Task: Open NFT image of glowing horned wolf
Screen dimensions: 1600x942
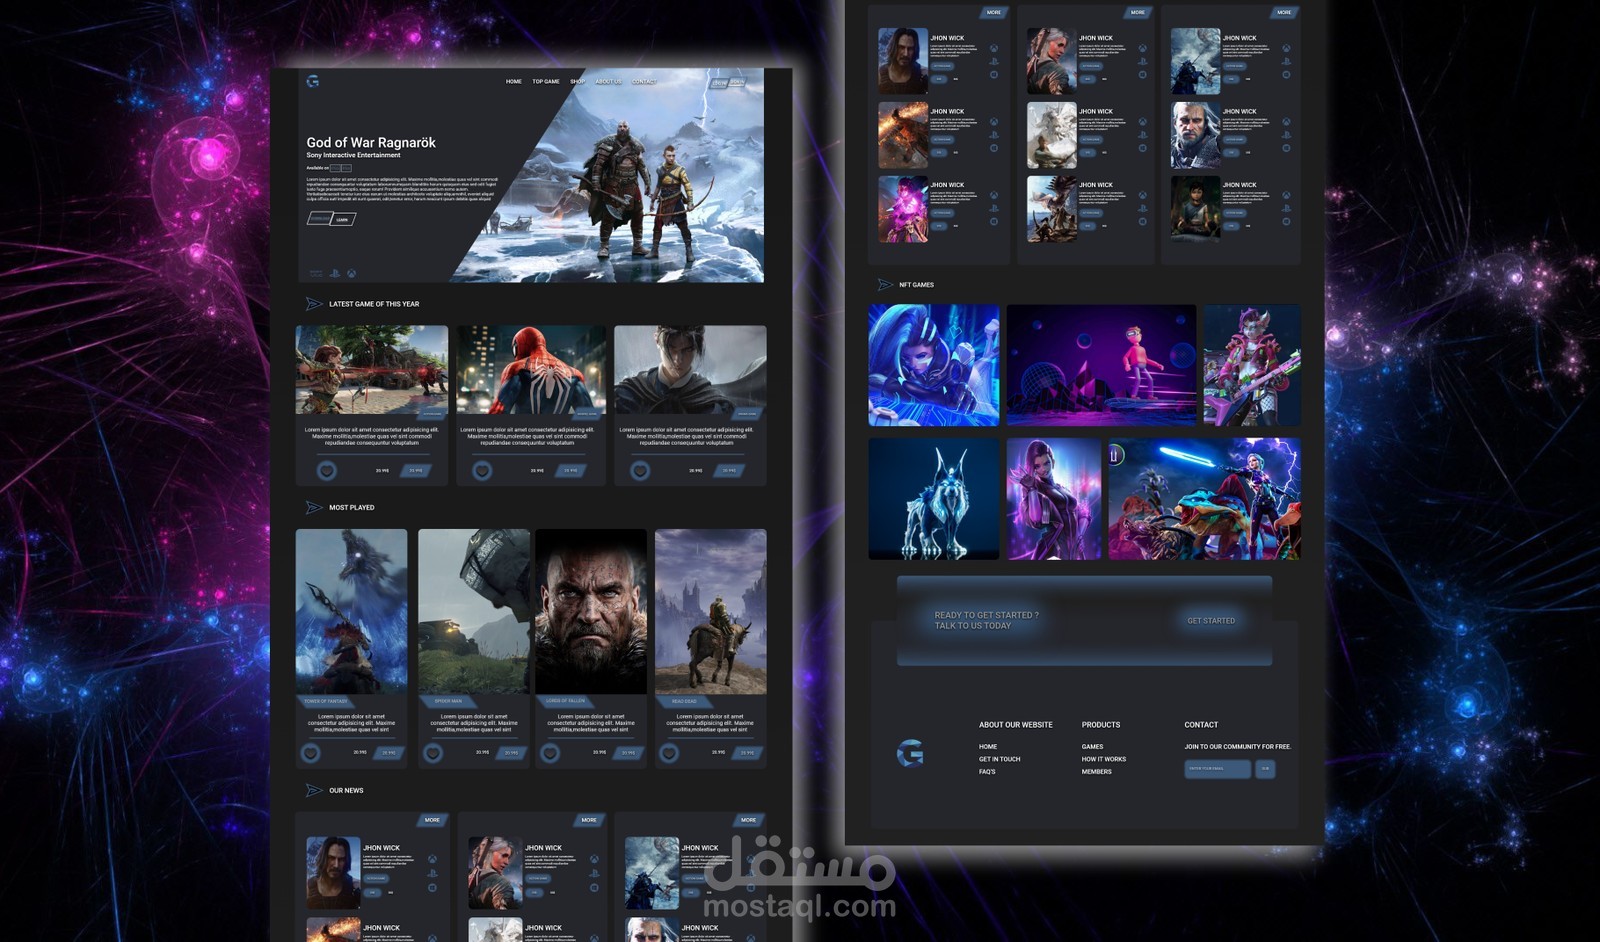Action: [x=934, y=499]
